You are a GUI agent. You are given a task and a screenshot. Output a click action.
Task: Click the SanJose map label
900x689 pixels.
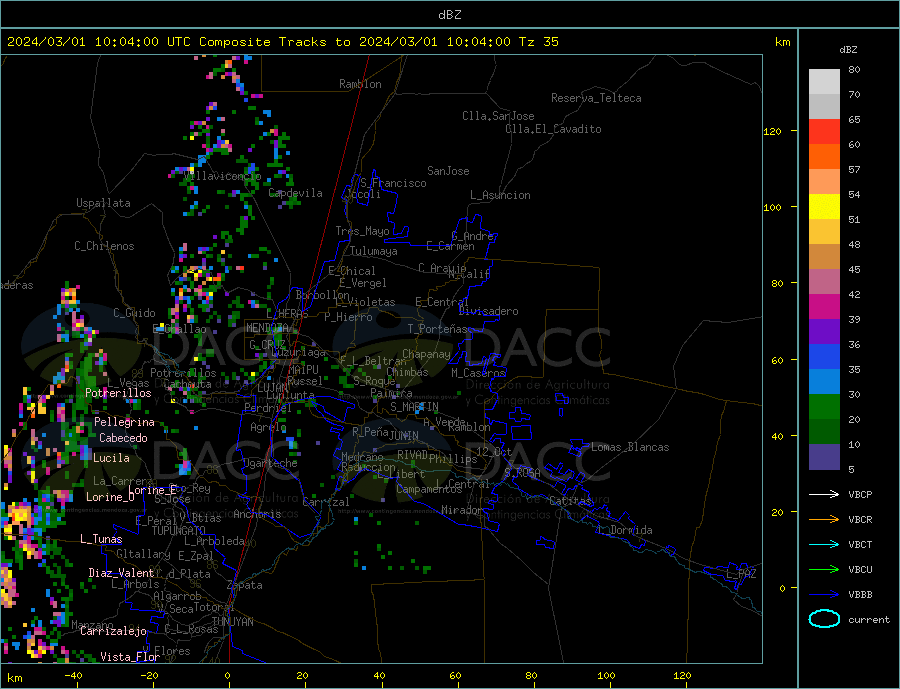pyautogui.click(x=448, y=171)
